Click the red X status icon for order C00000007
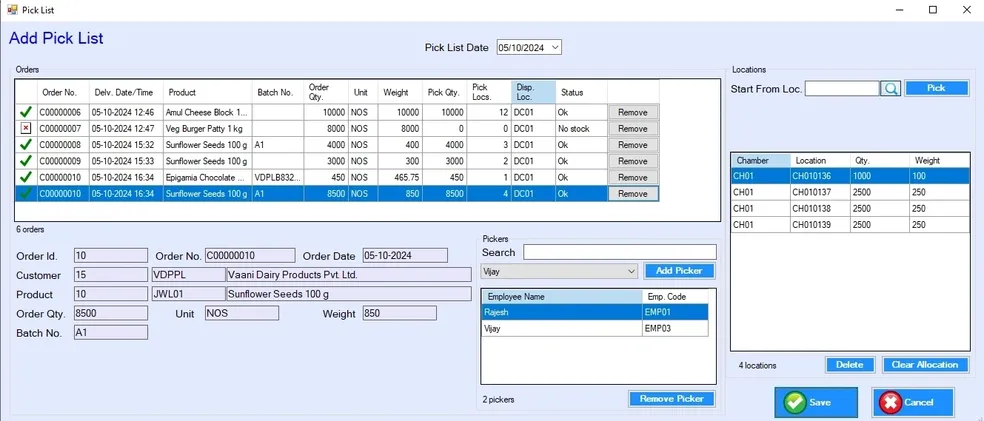Screen dimensions: 984x421 [26, 129]
